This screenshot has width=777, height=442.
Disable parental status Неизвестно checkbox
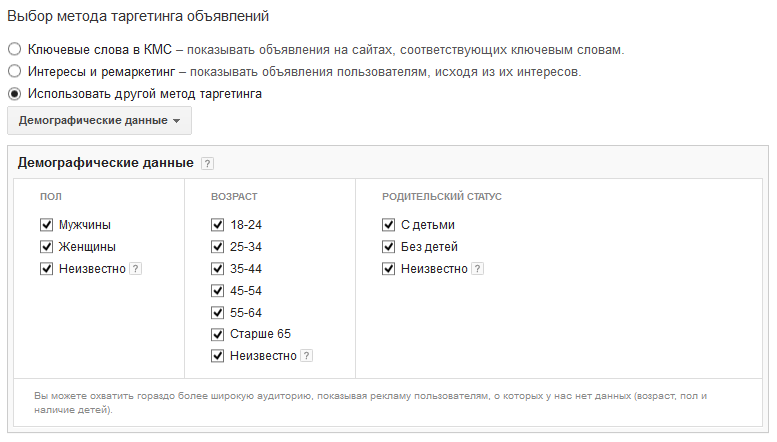(389, 269)
